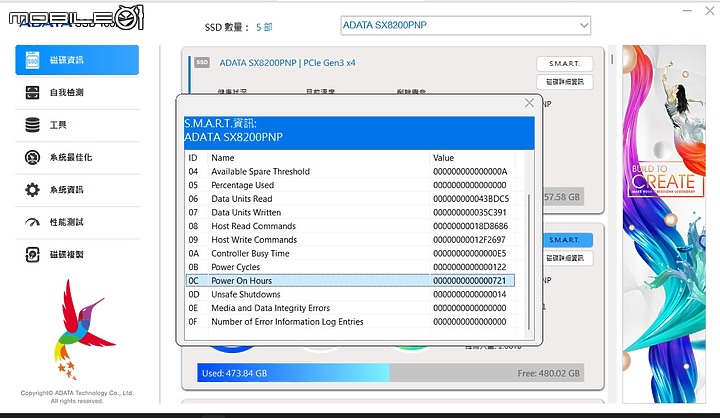Click the disk clone icon
Screen dimensions: 720x418
pyautogui.click(x=32, y=254)
